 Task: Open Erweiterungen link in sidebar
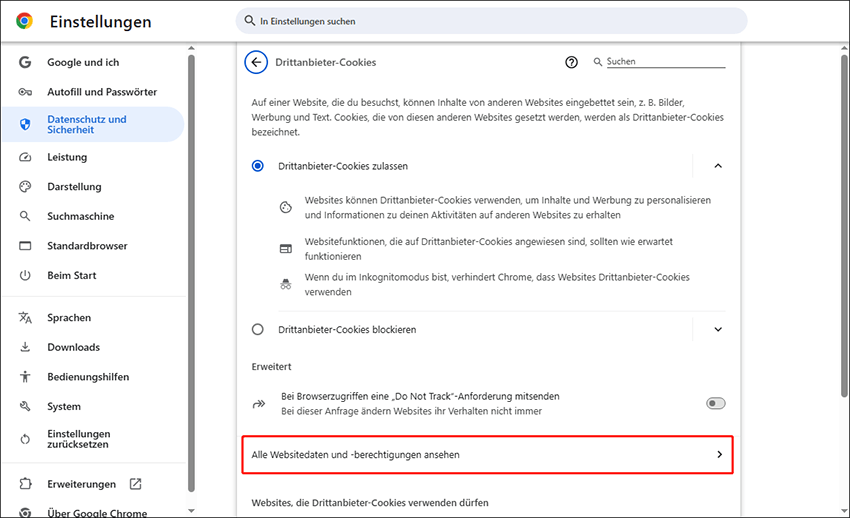81,484
